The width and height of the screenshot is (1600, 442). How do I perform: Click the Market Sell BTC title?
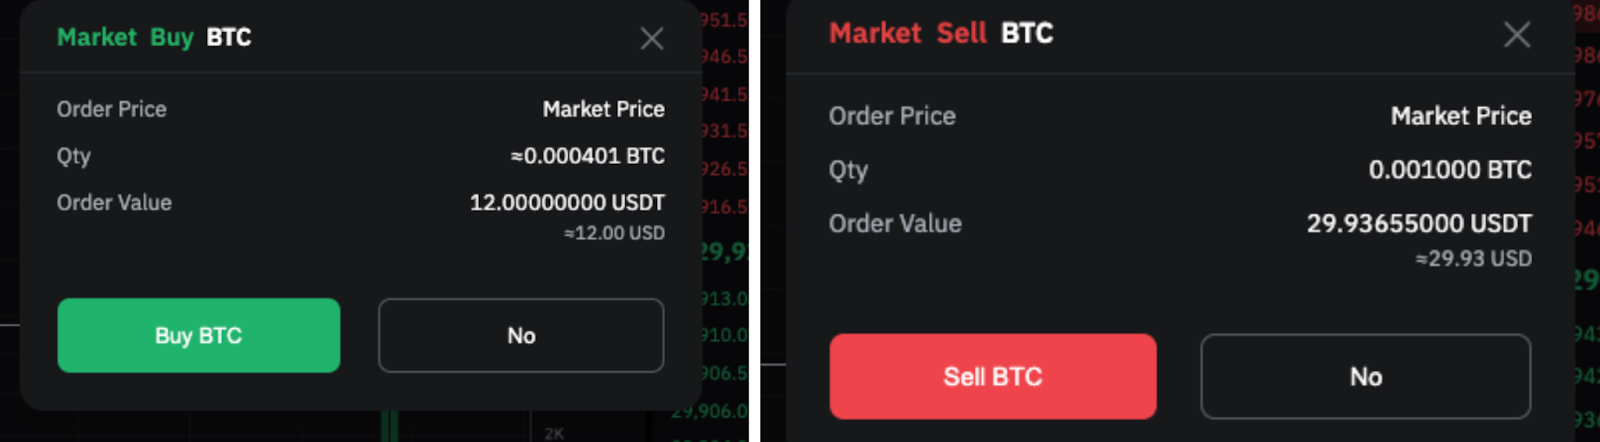point(941,34)
